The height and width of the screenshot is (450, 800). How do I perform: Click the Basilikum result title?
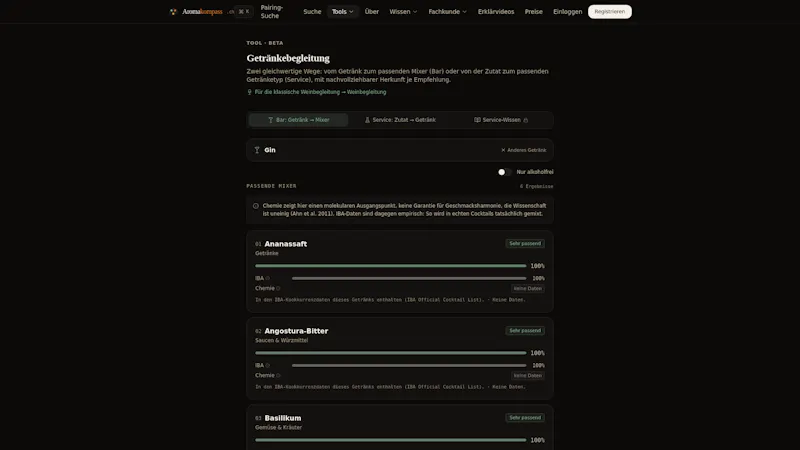[x=283, y=418]
